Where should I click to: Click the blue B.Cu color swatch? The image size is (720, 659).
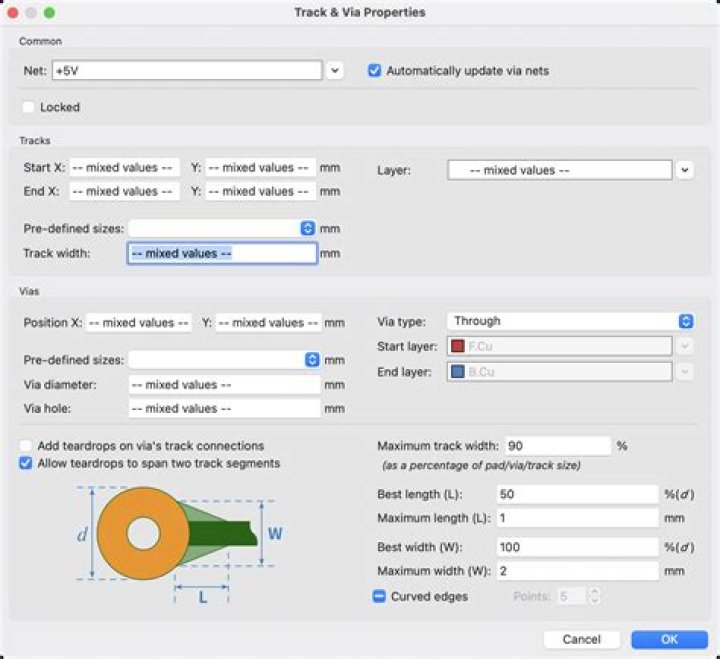click(458, 372)
